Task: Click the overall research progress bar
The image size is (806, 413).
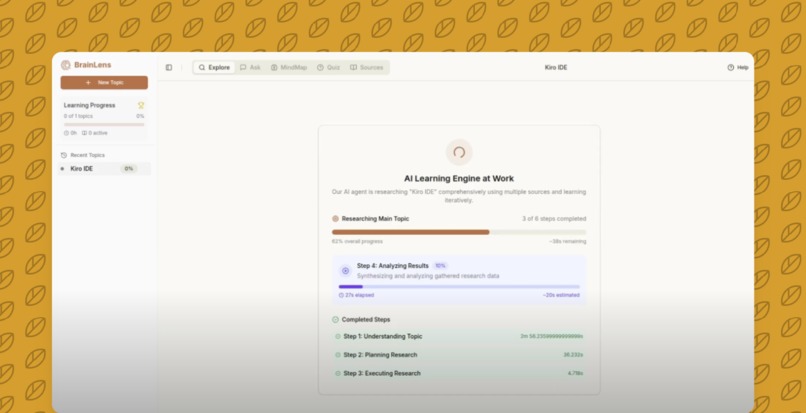Action: click(459, 232)
